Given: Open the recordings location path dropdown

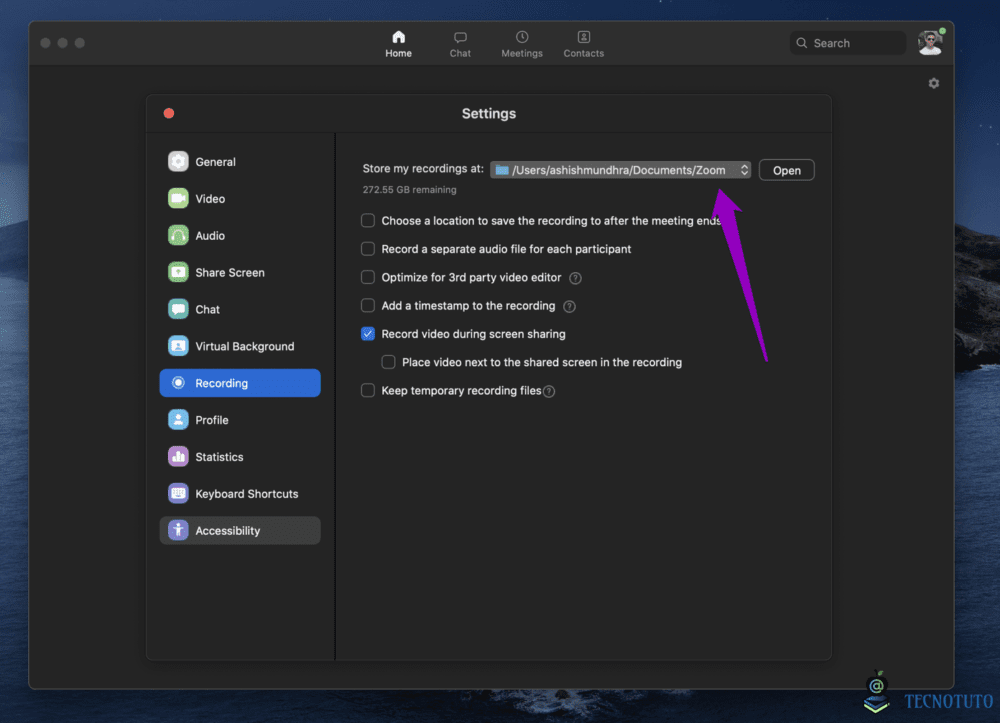Looking at the screenshot, I should click(620, 170).
